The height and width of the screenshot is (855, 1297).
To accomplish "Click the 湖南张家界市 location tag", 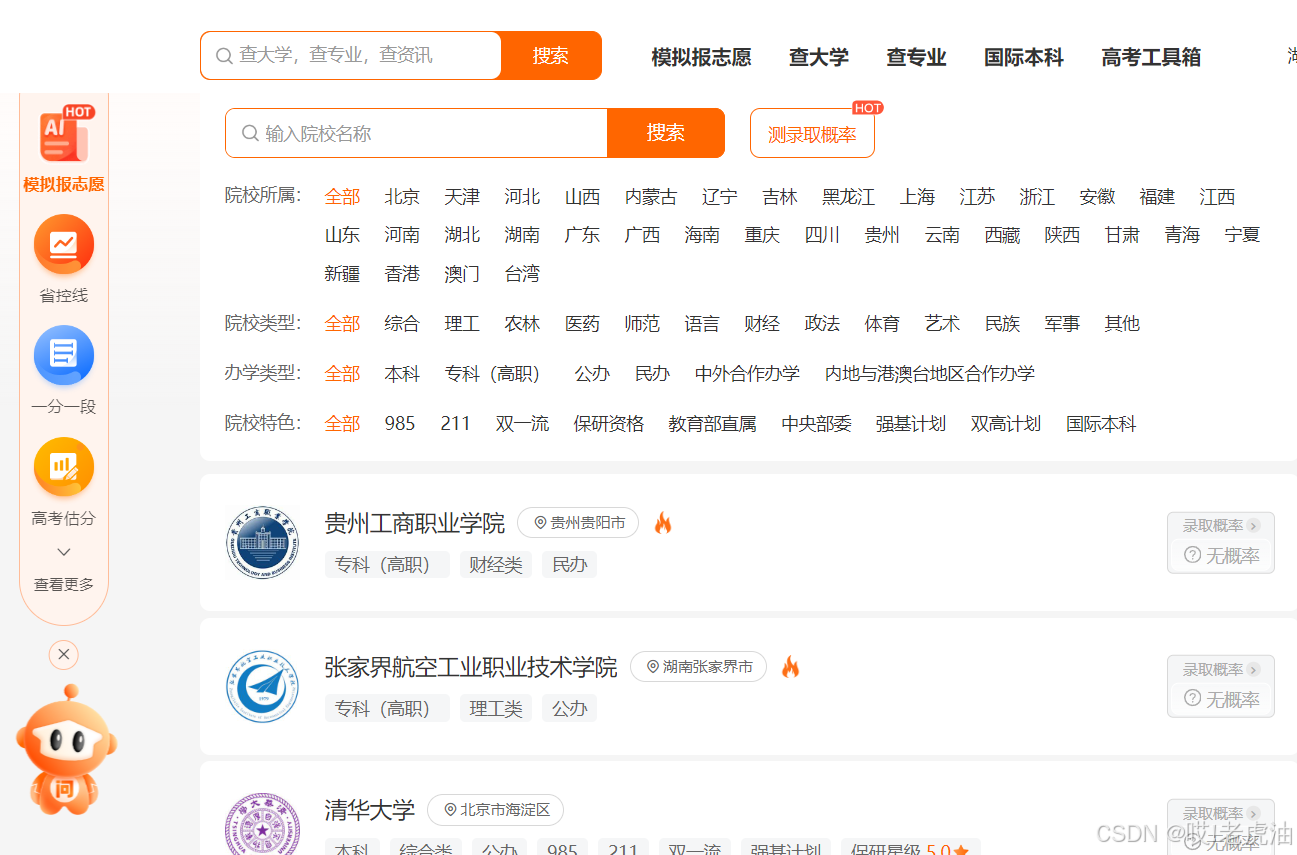I will (698, 667).
